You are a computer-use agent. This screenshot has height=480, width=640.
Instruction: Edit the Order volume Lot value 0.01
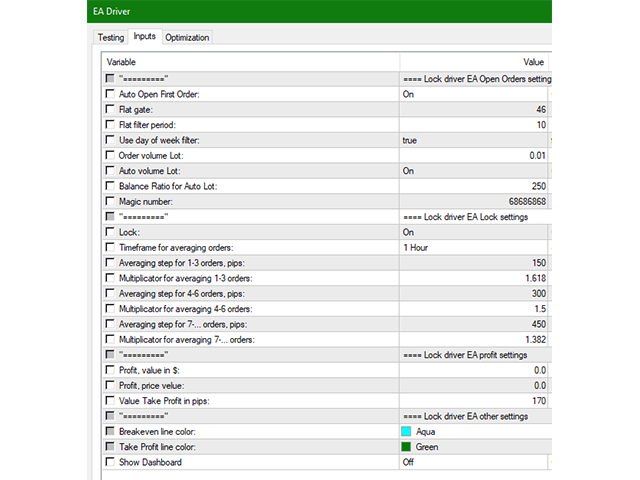[473, 156]
